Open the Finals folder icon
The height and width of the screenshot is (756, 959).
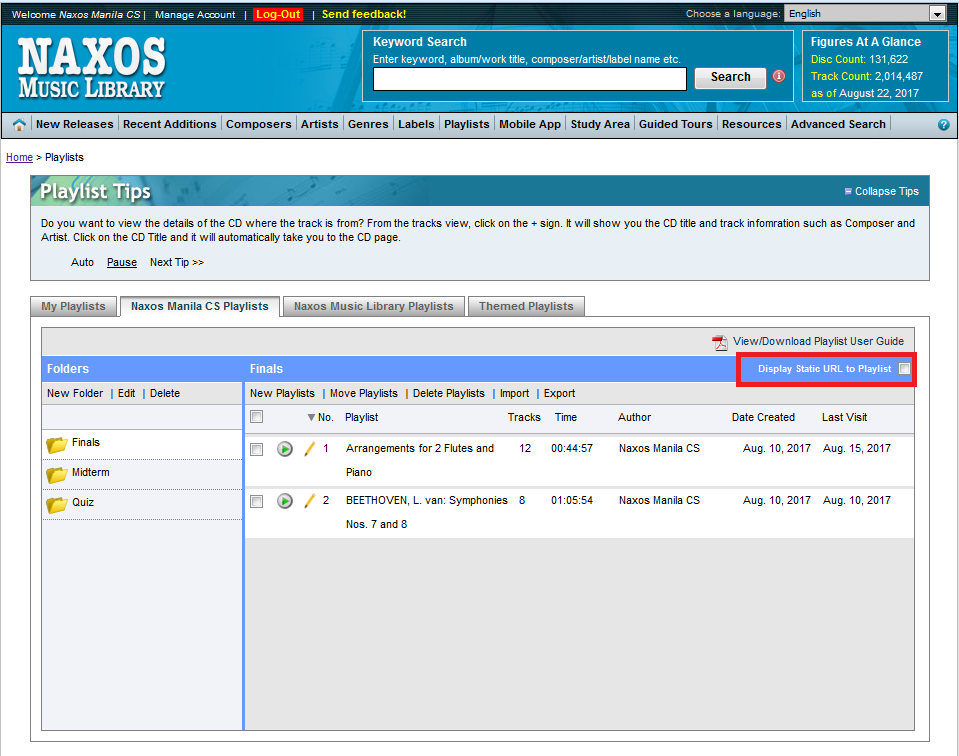pos(58,441)
